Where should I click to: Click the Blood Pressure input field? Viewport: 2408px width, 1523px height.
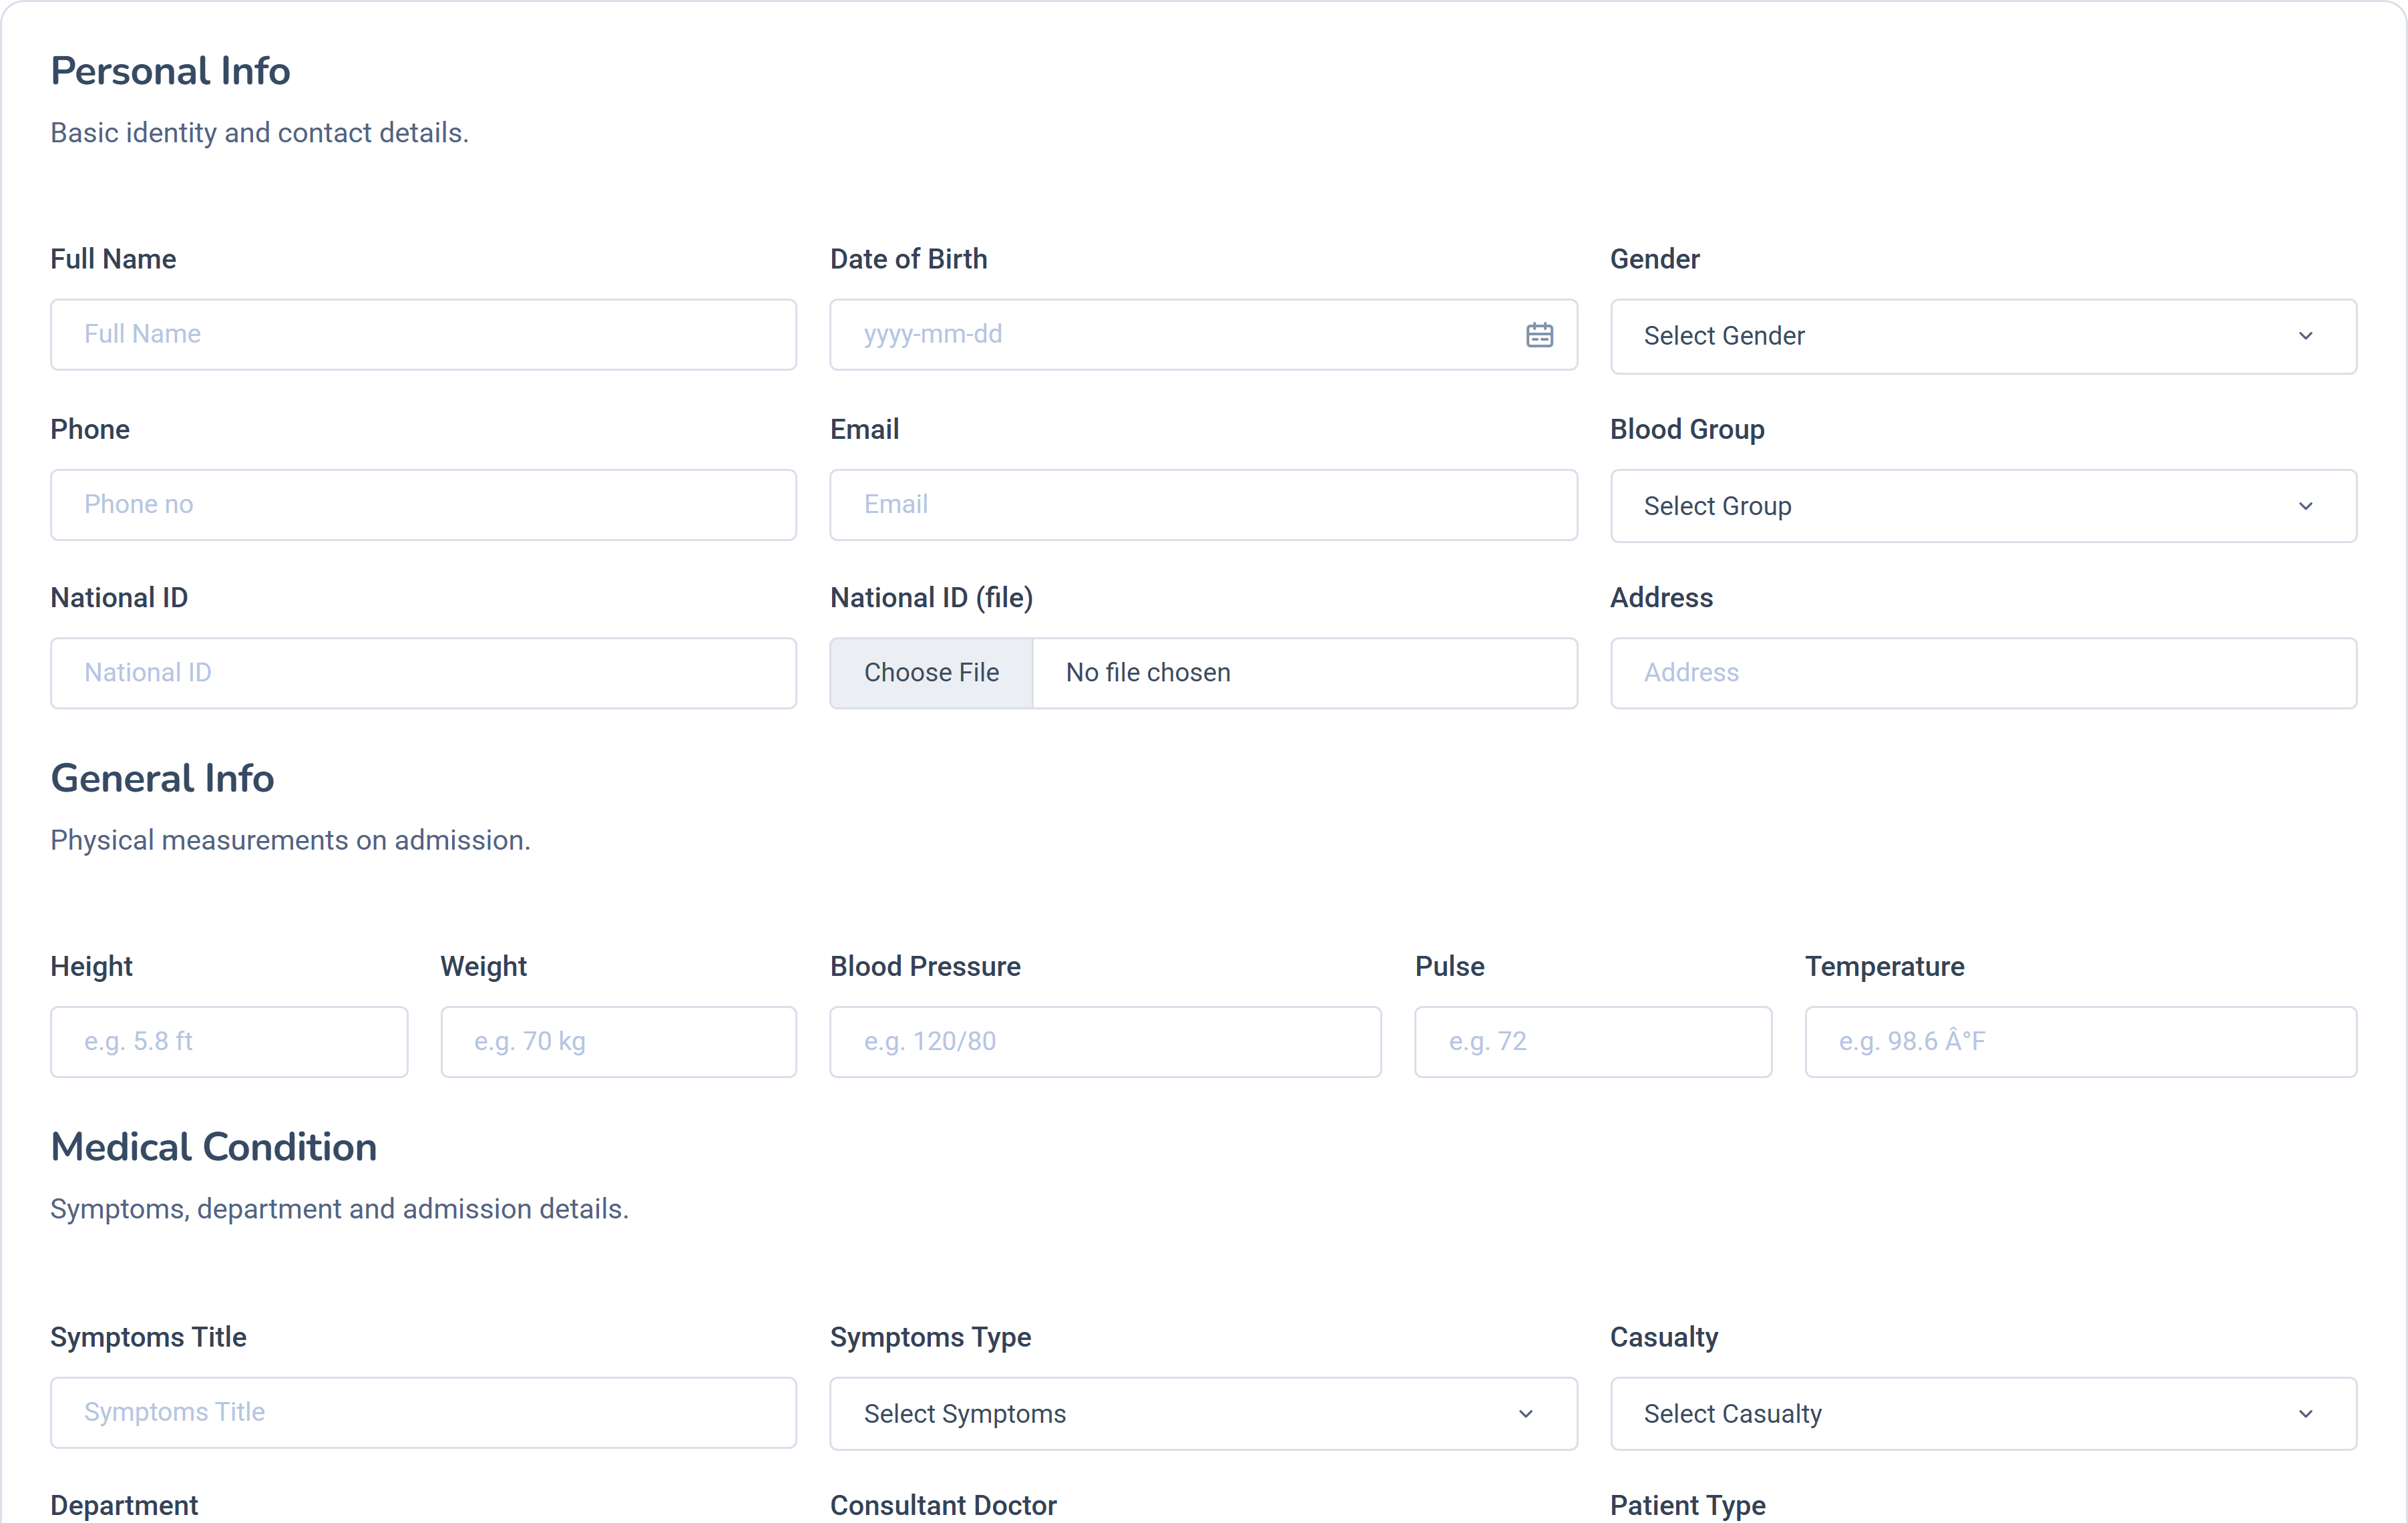click(1105, 1042)
